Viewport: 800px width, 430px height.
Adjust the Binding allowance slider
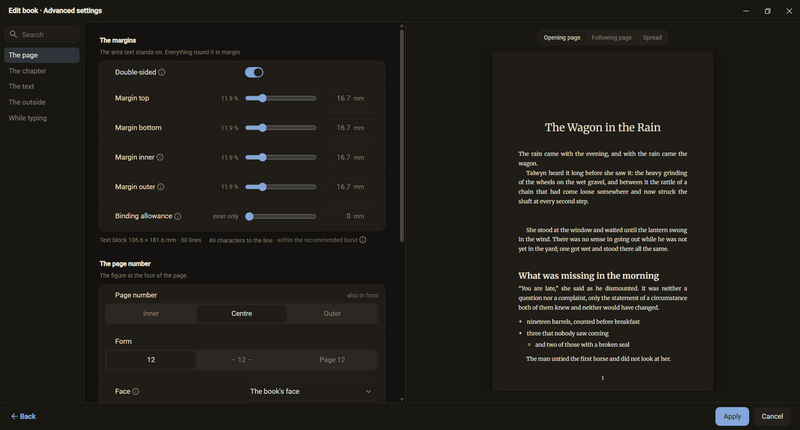click(281, 216)
